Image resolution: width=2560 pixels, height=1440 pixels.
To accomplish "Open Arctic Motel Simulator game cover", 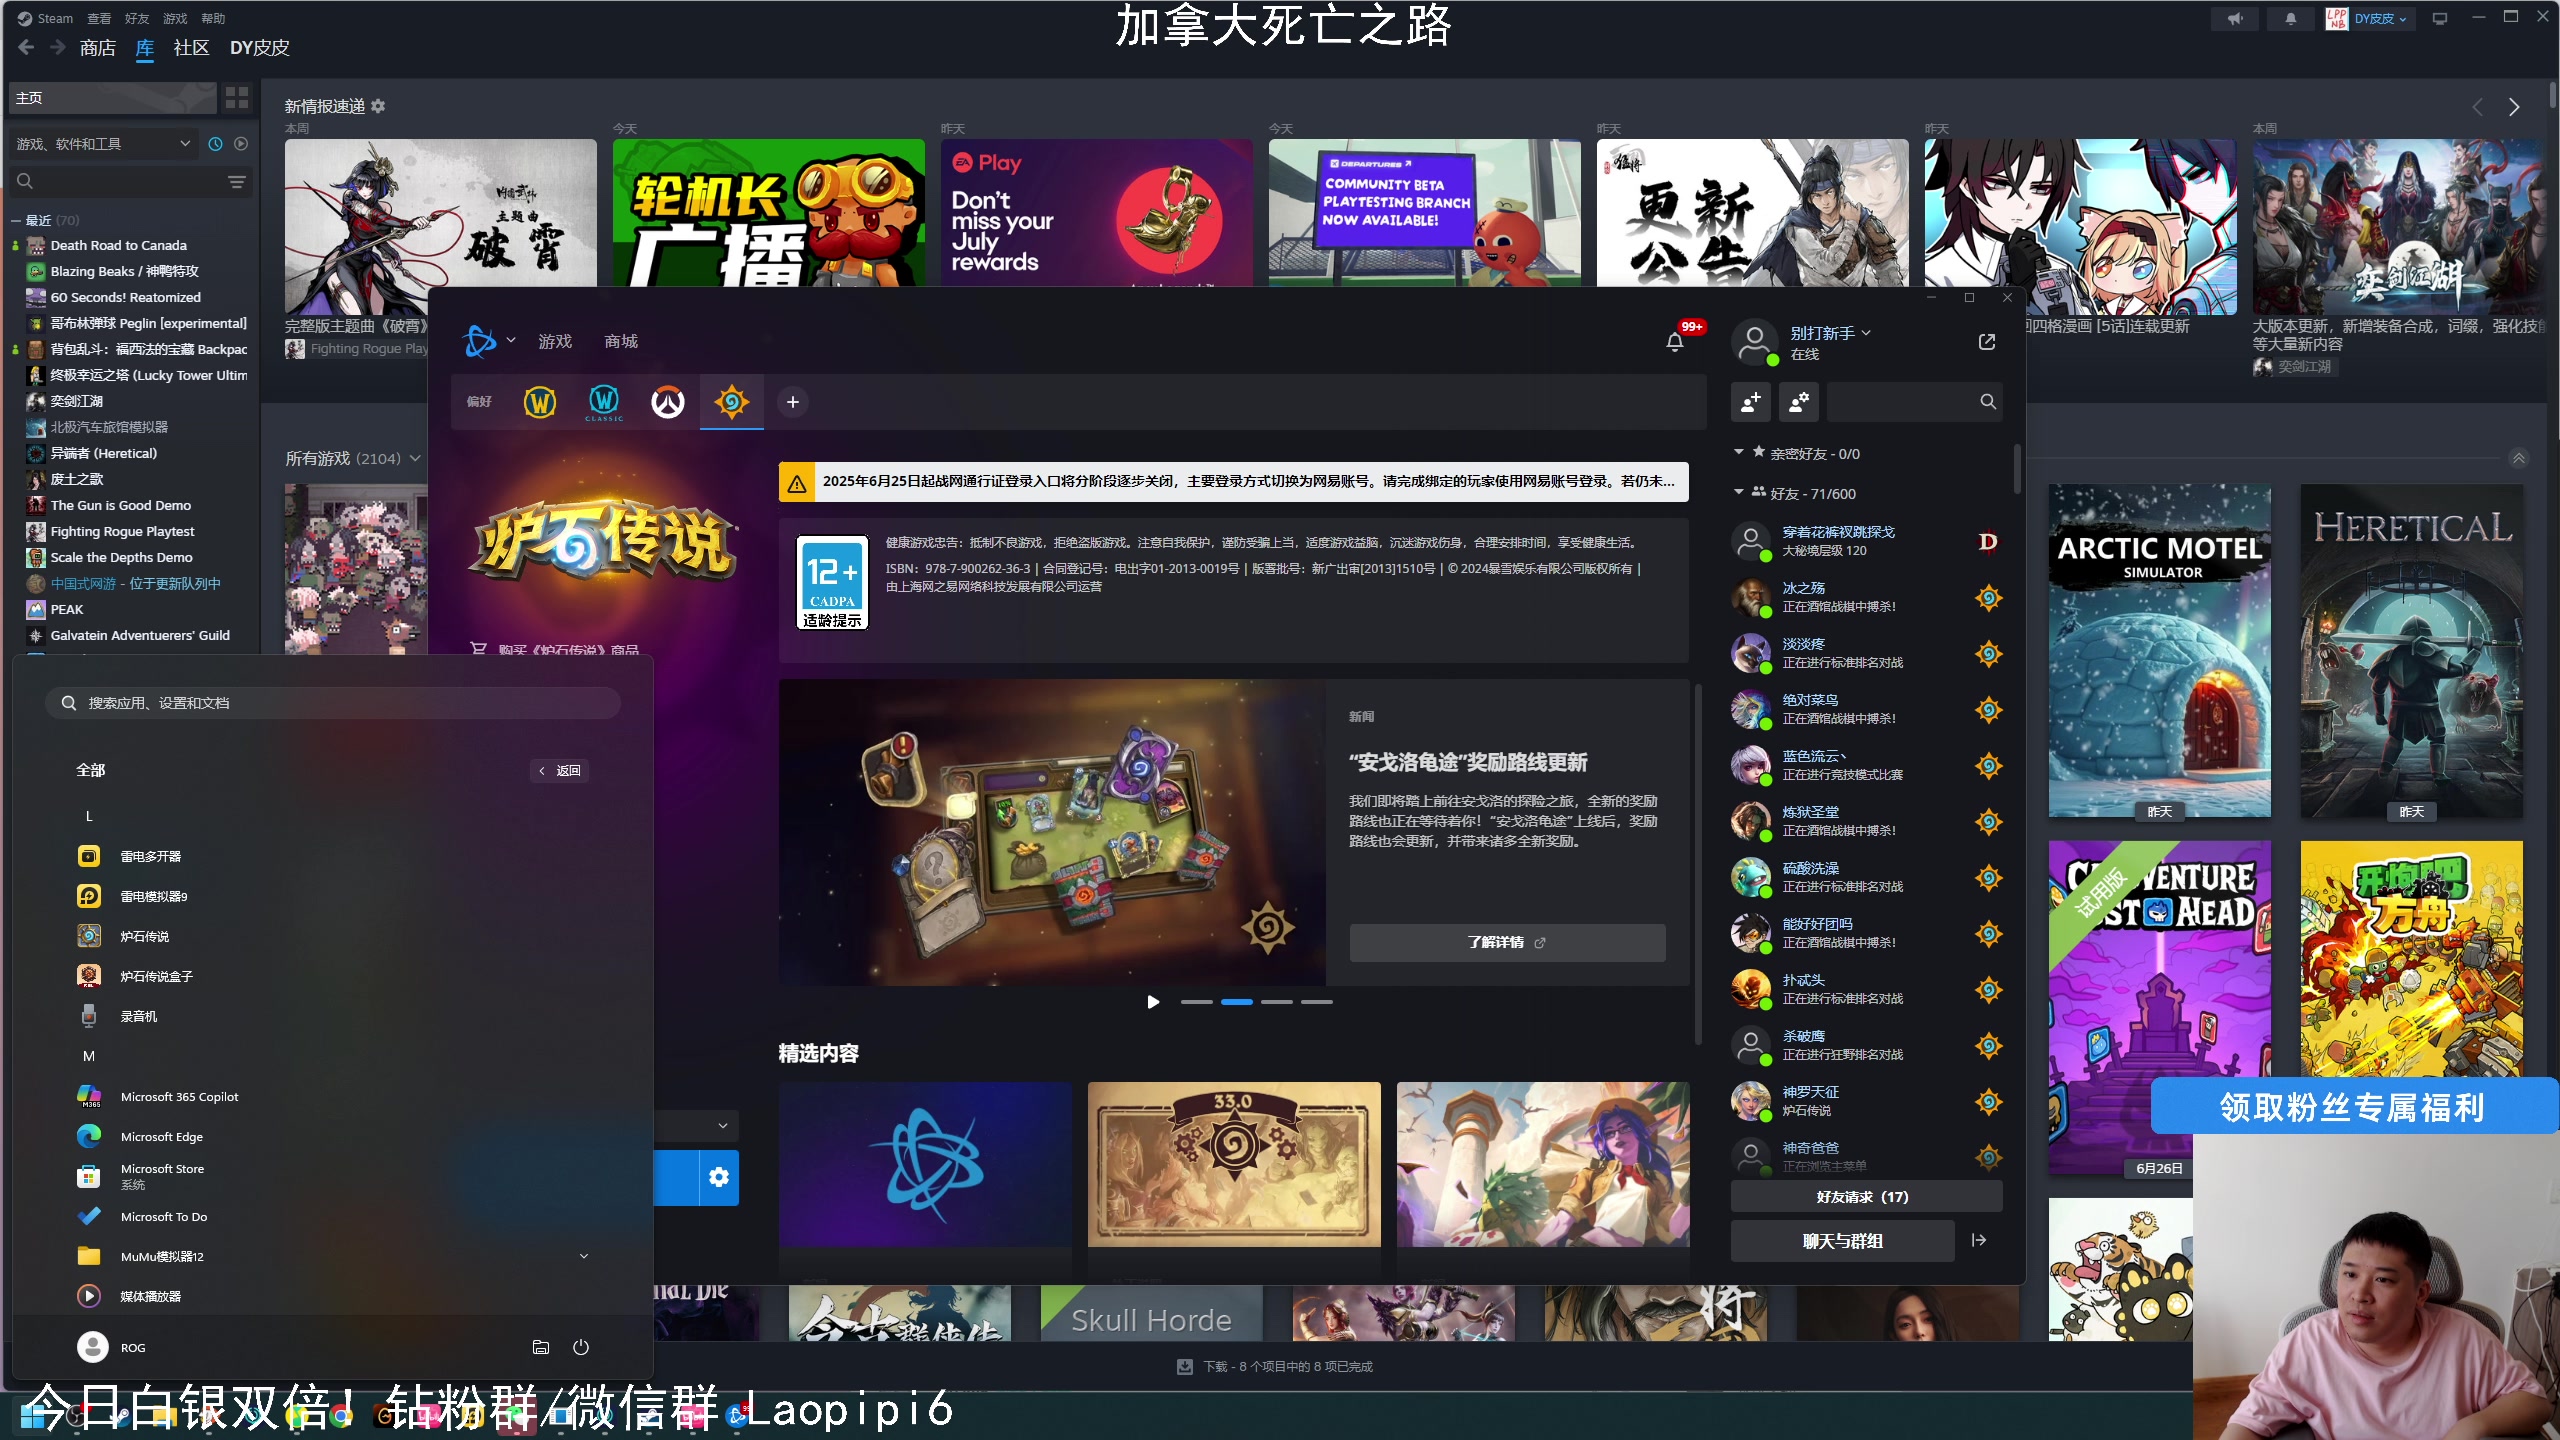I will [x=2160, y=651].
